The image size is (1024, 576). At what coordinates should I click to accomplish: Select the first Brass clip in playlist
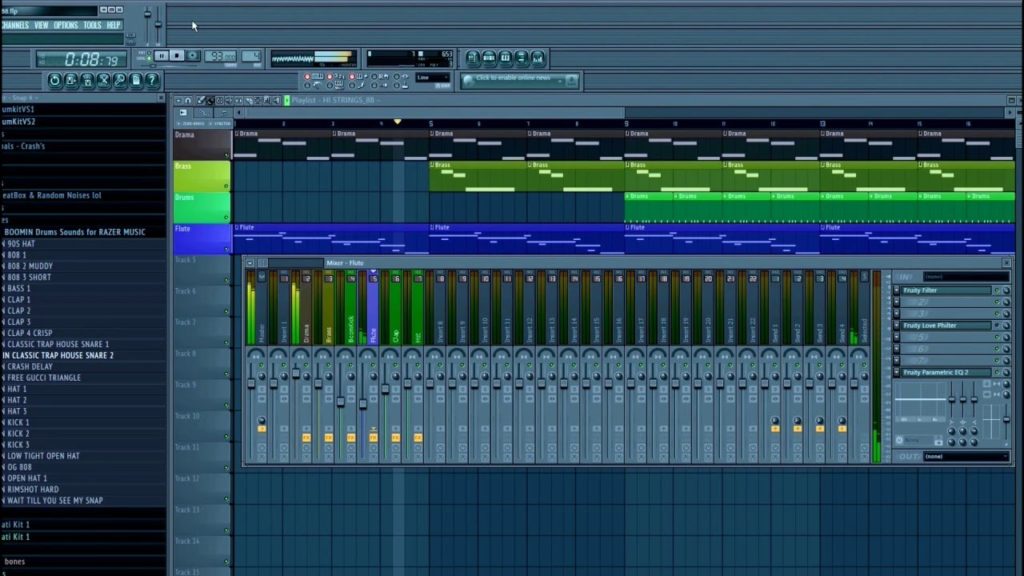(478, 176)
